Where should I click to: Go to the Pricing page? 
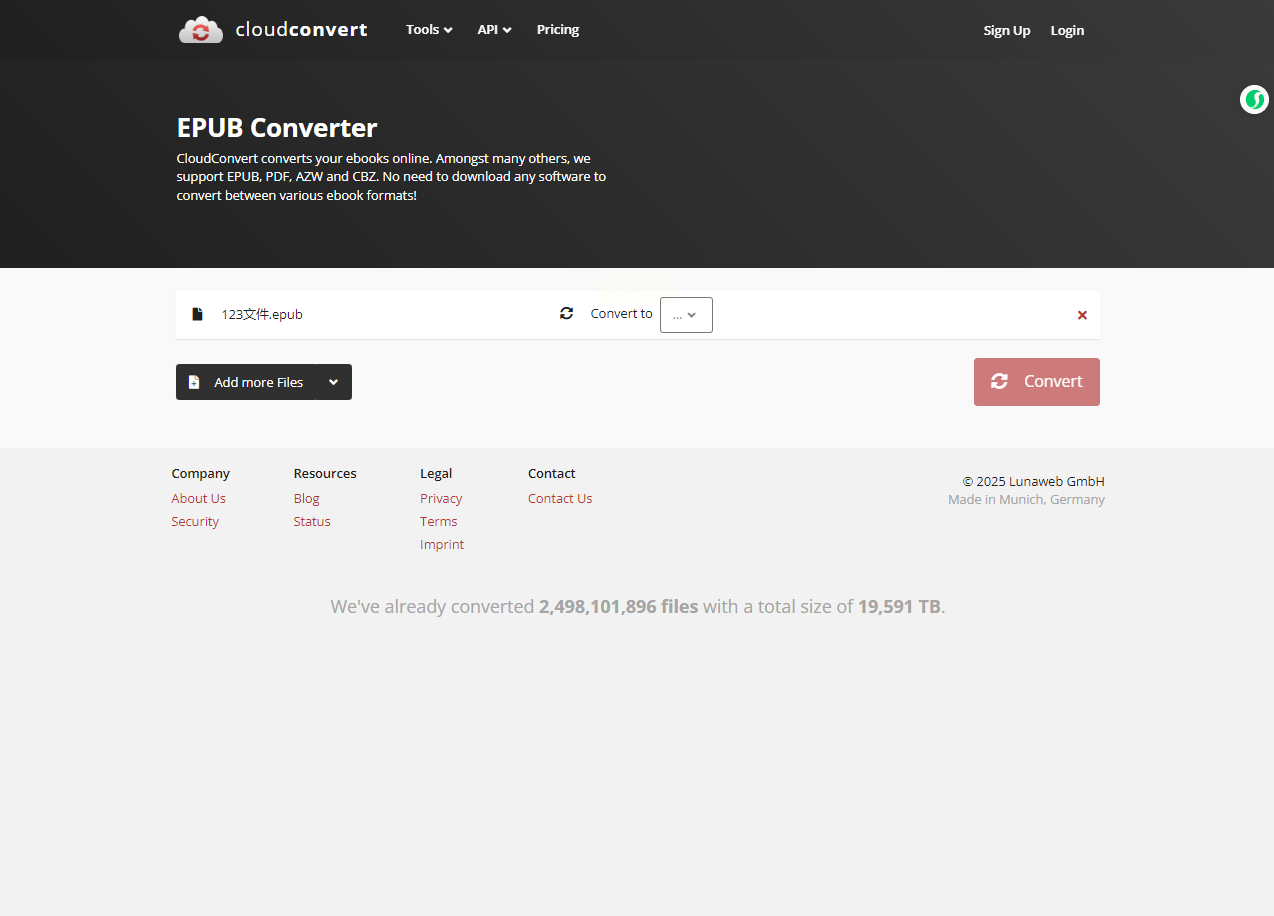tap(558, 30)
